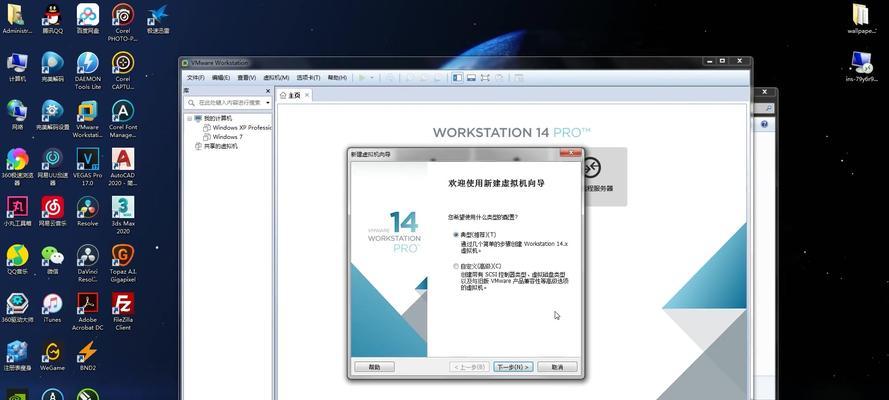The width and height of the screenshot is (889, 400).
Task: Close the library panel with its X
Action: 268,91
